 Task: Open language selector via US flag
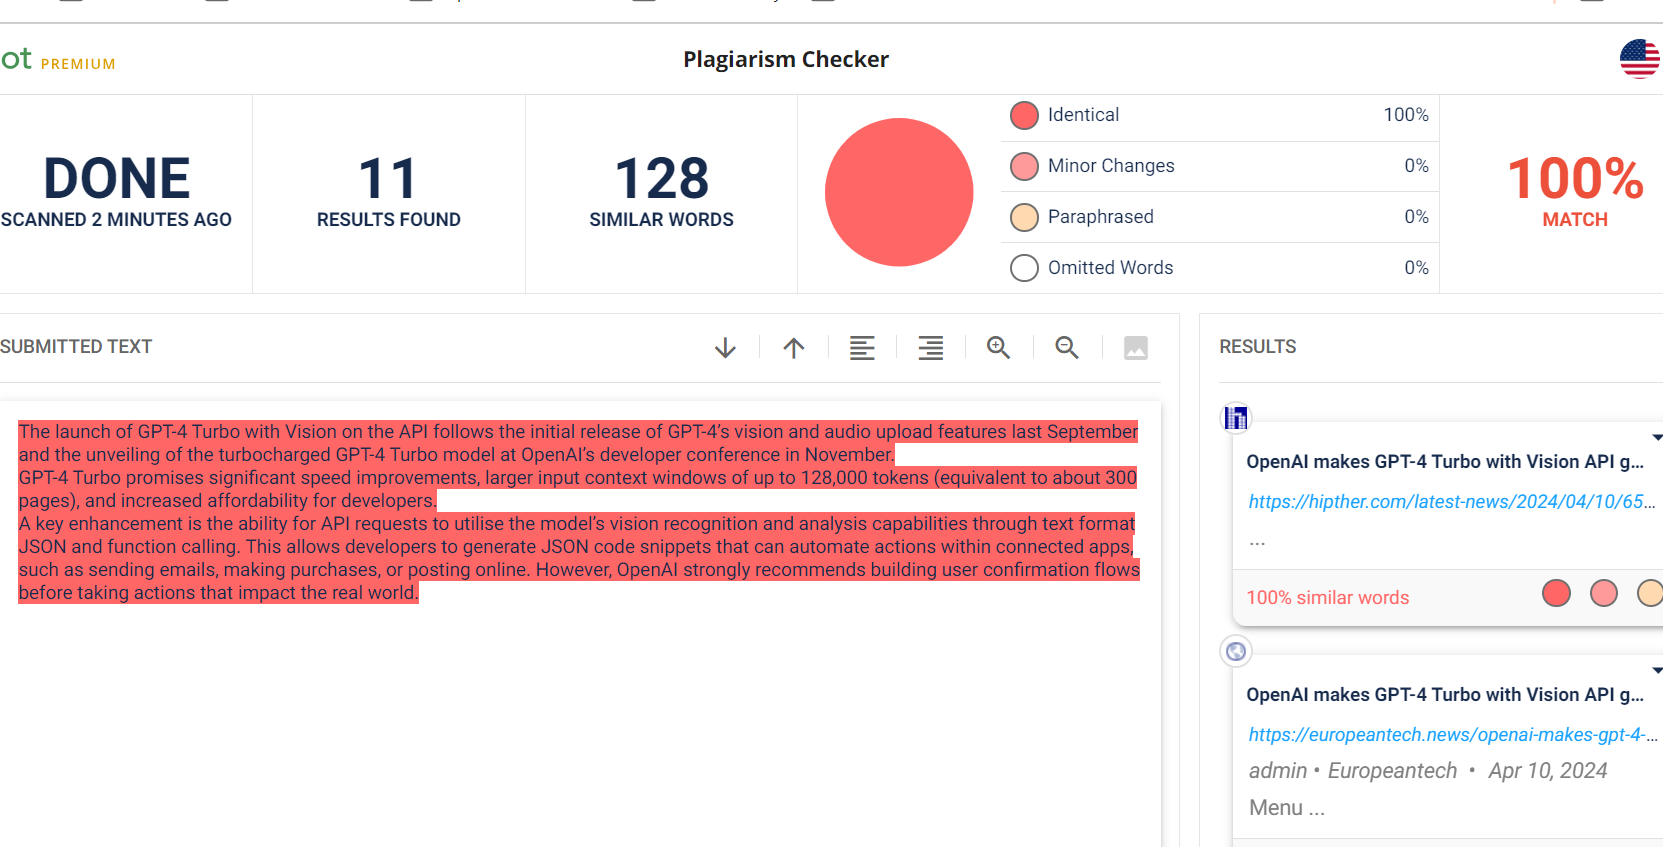1639,59
